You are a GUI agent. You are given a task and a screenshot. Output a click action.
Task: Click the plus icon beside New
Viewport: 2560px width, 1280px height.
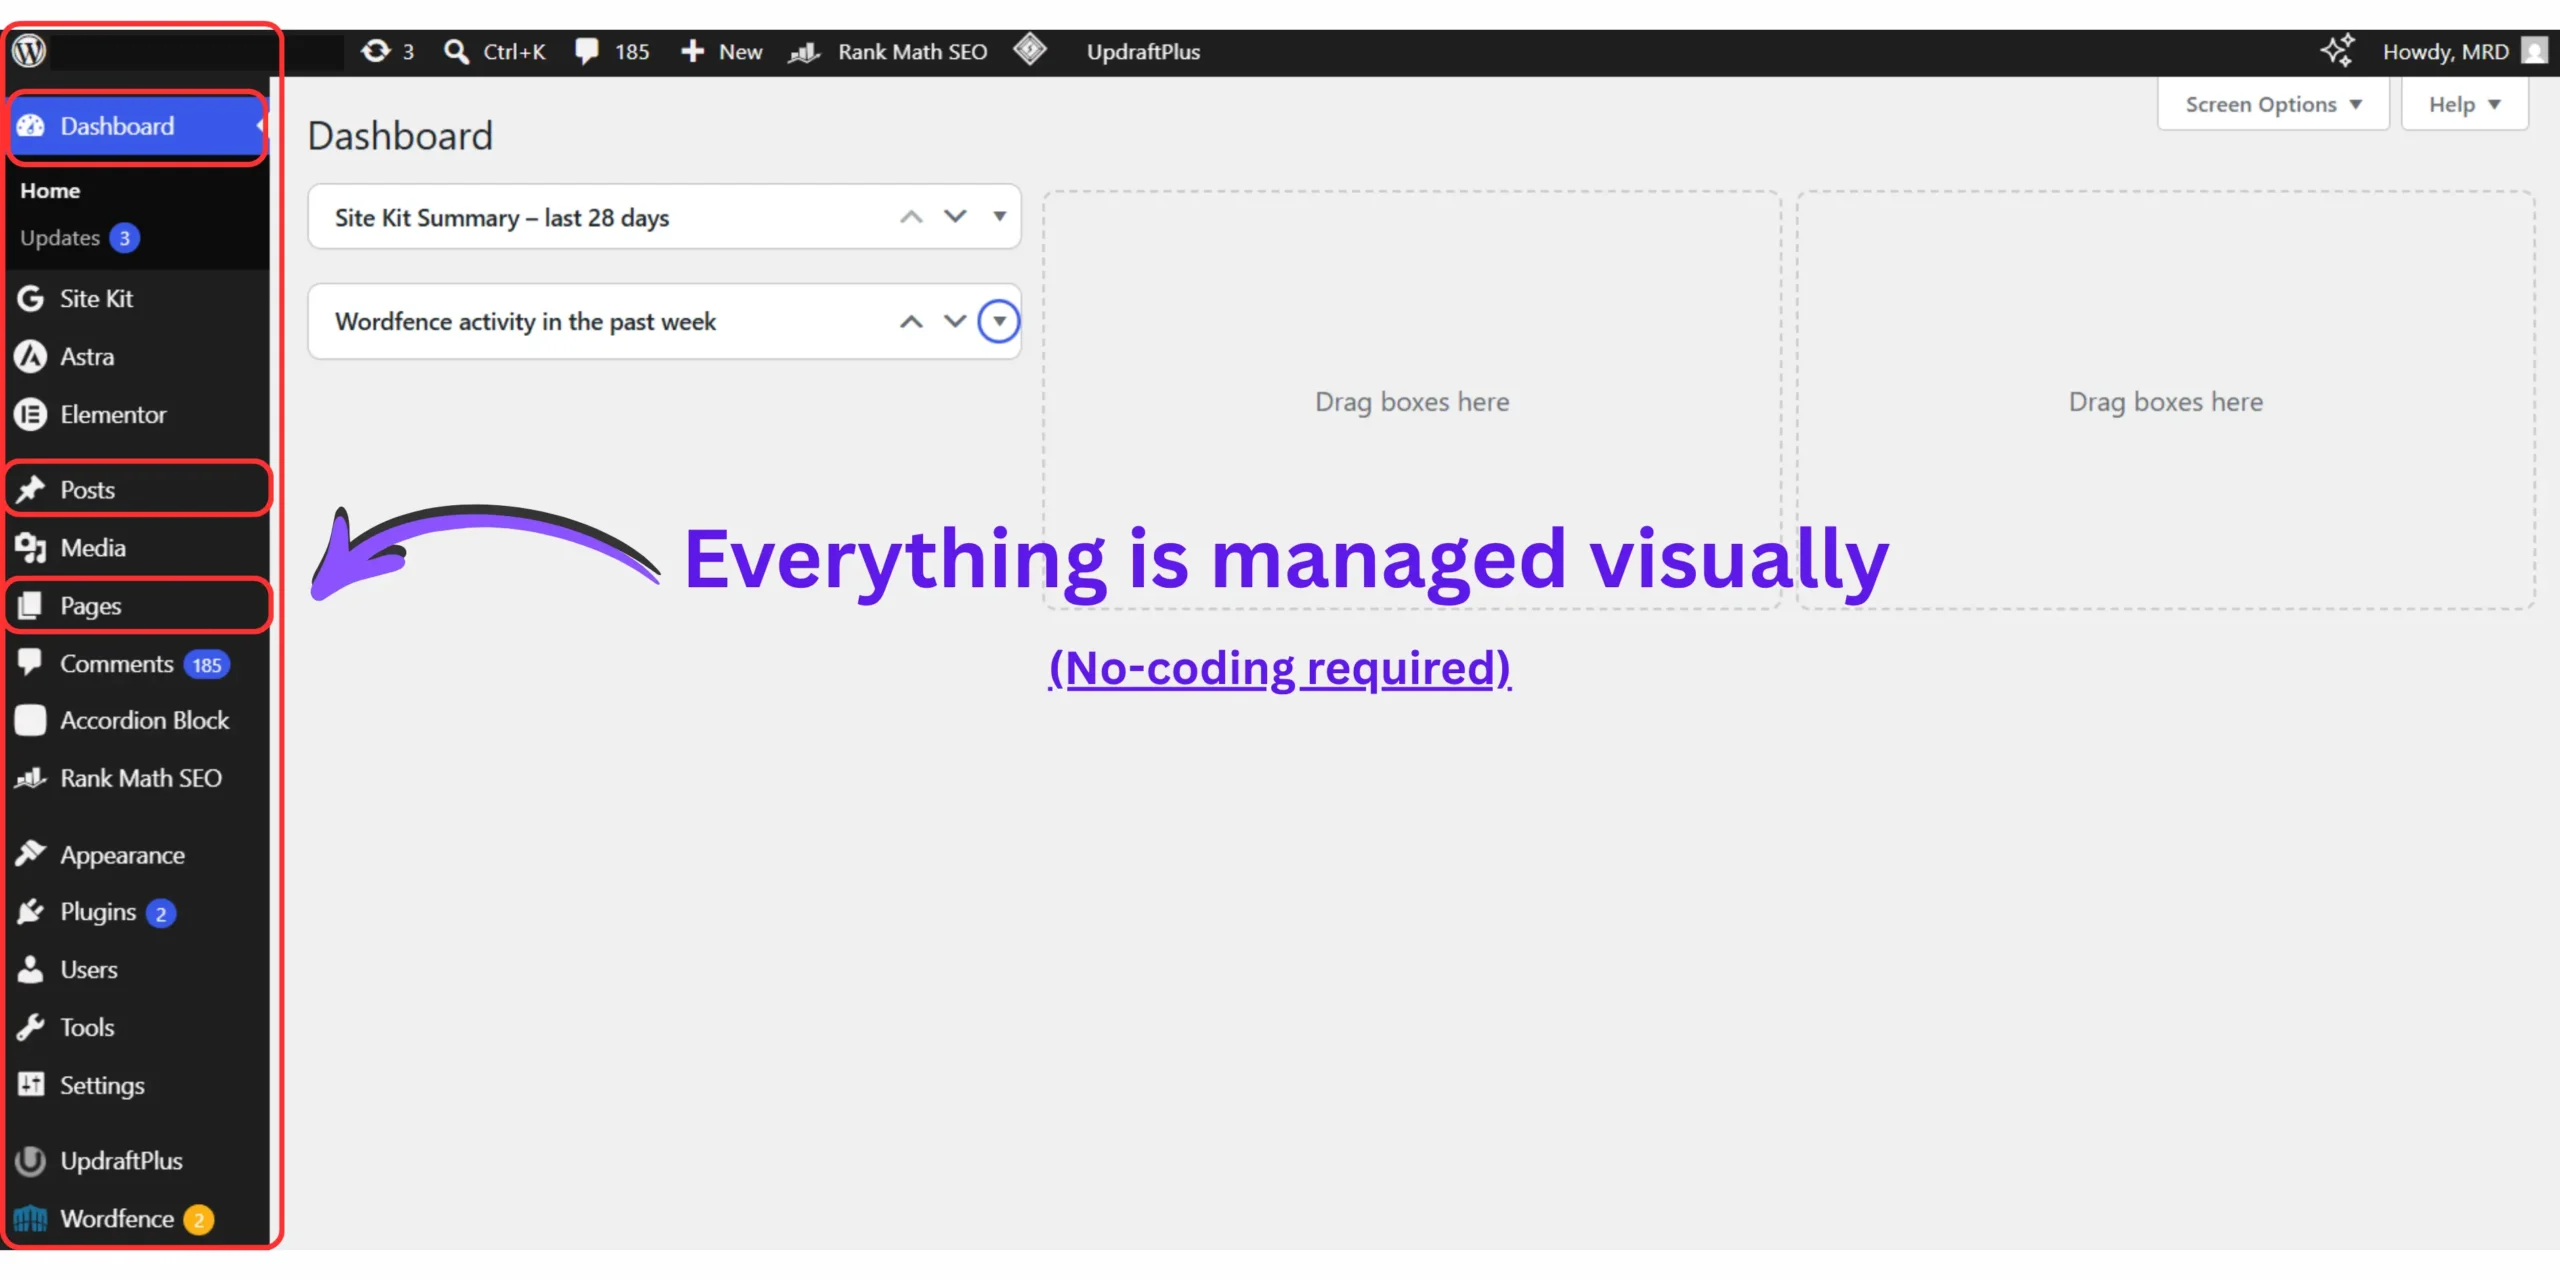(x=692, y=51)
